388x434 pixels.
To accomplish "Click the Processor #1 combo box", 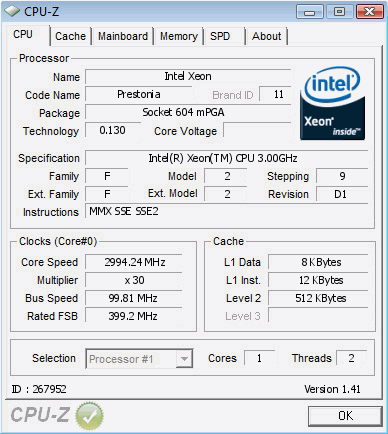I will click(x=139, y=359).
